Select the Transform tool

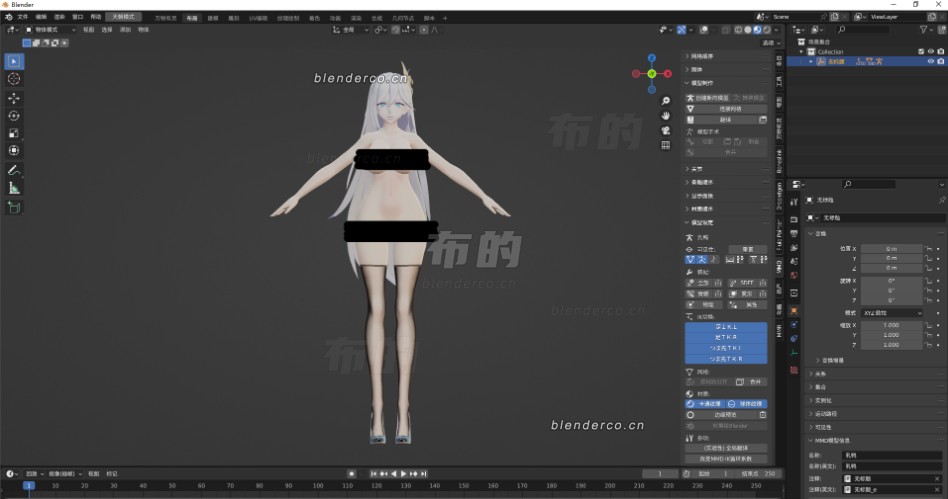[14, 151]
